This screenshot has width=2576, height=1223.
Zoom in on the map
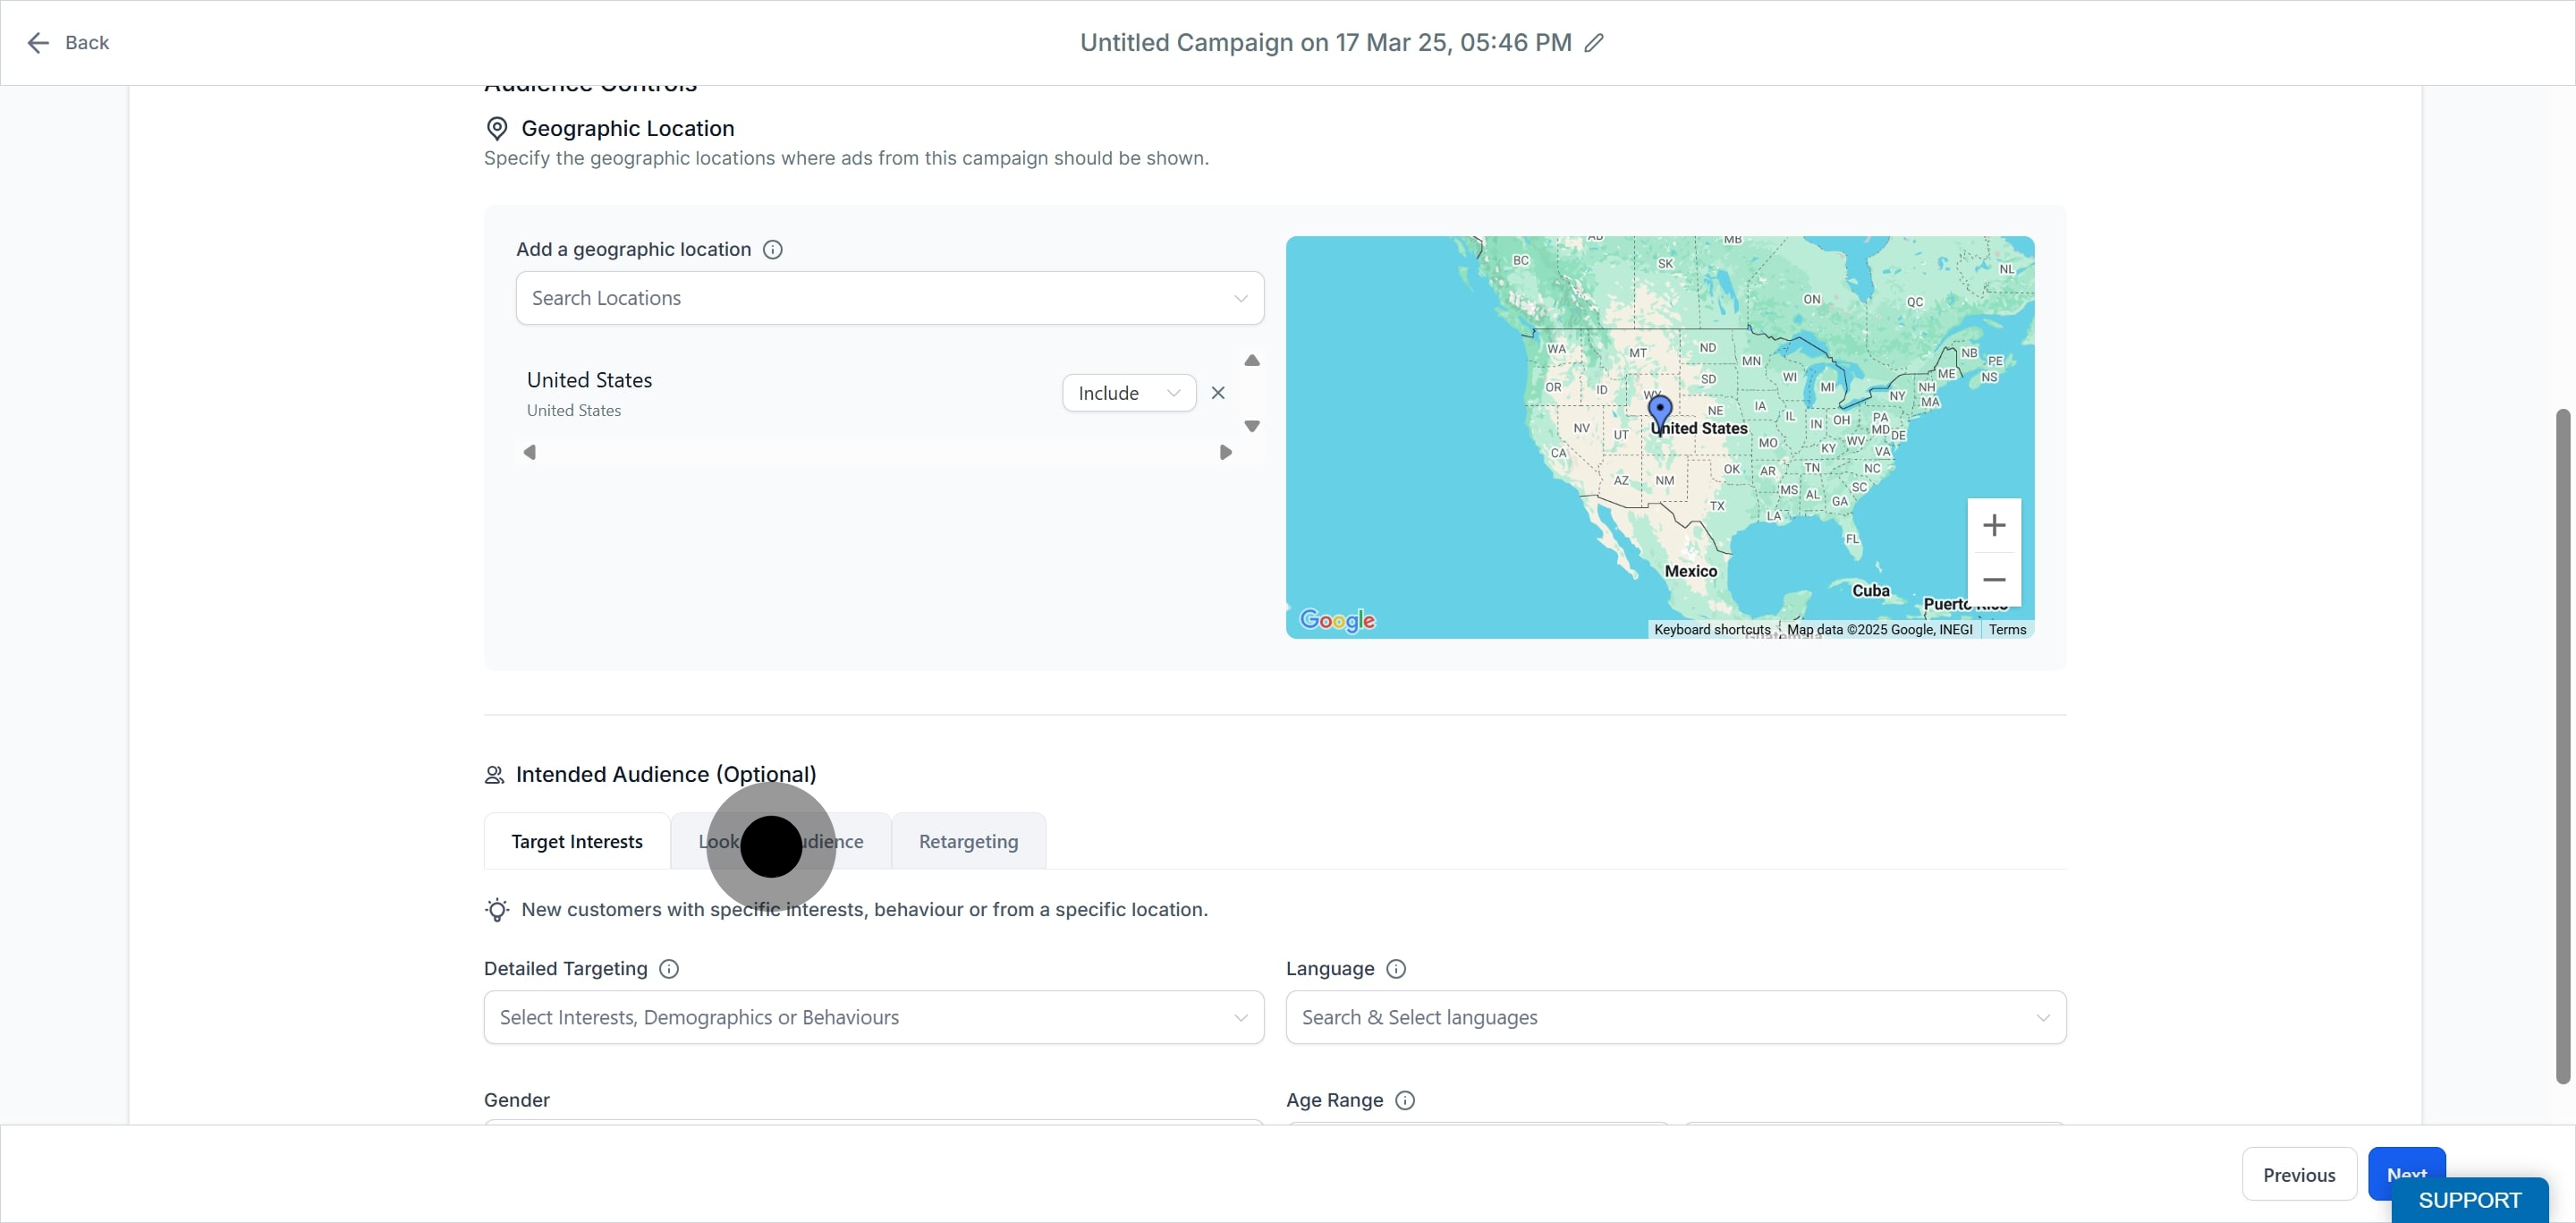pyautogui.click(x=1994, y=525)
